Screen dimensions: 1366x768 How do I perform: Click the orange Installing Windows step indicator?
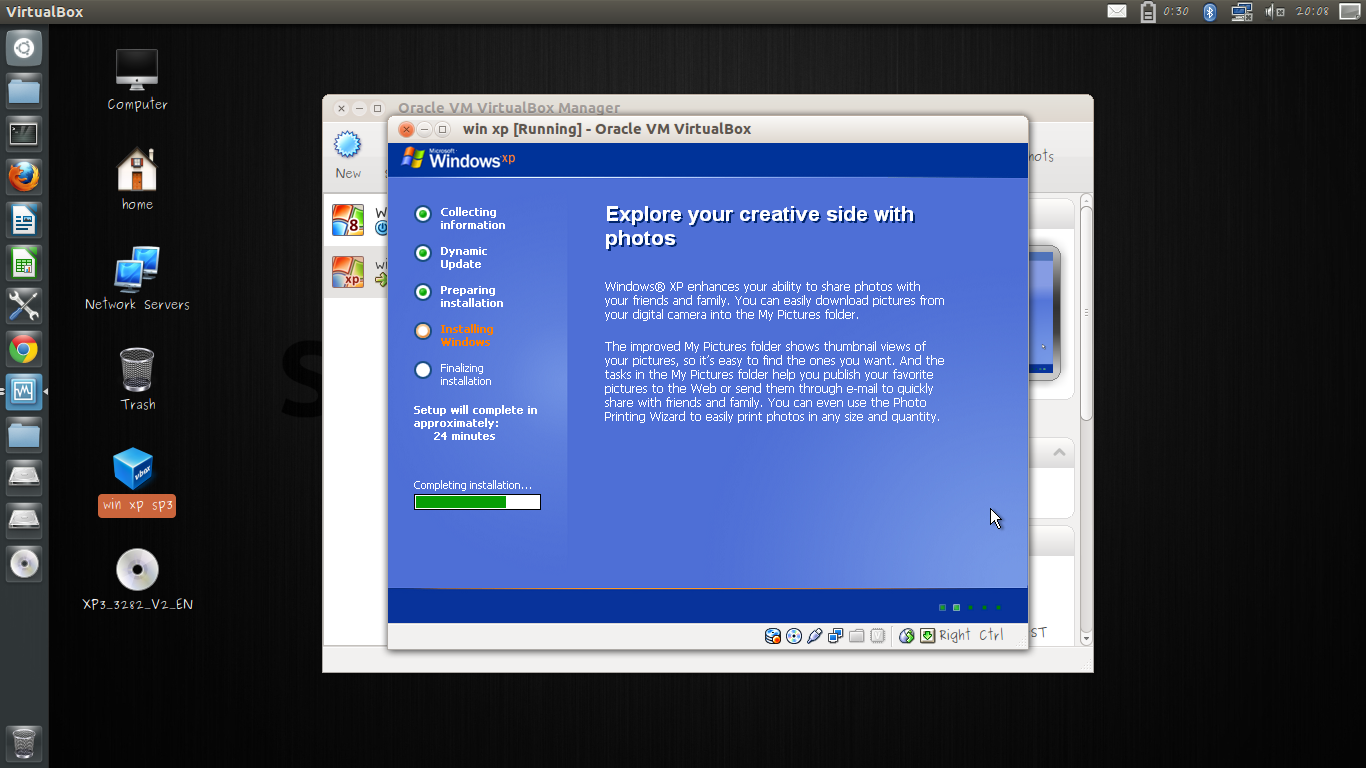click(x=423, y=331)
